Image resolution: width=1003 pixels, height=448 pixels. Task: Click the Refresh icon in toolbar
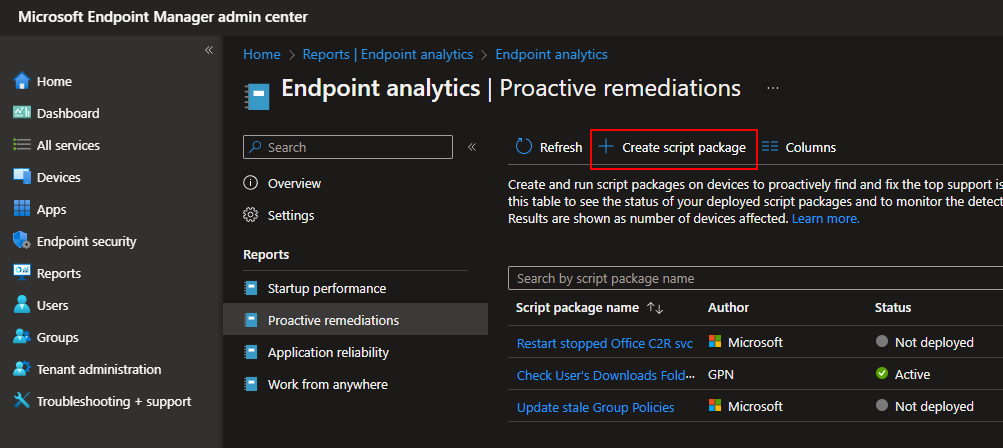[524, 147]
